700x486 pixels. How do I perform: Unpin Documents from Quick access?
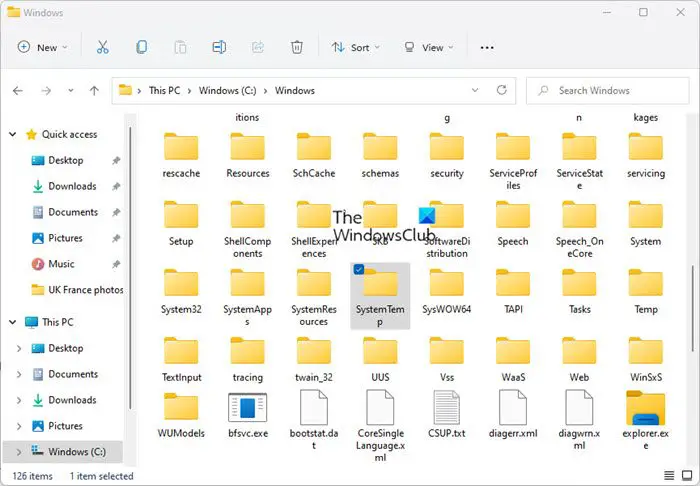(116, 212)
